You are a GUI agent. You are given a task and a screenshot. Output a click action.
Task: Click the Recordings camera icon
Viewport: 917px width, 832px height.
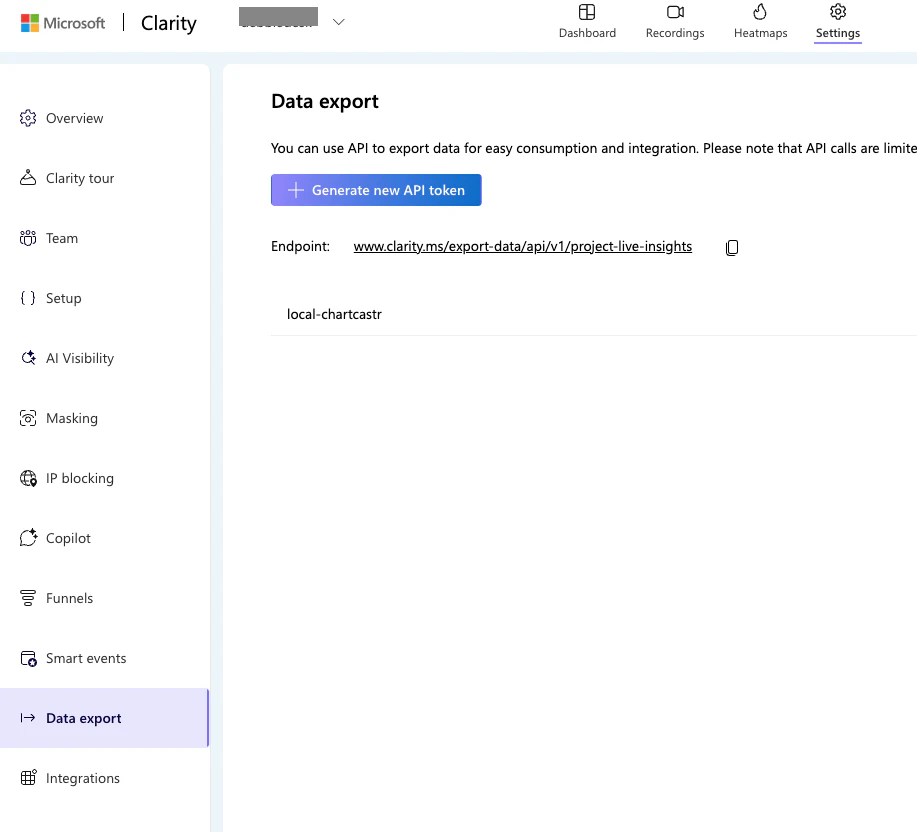click(x=675, y=12)
